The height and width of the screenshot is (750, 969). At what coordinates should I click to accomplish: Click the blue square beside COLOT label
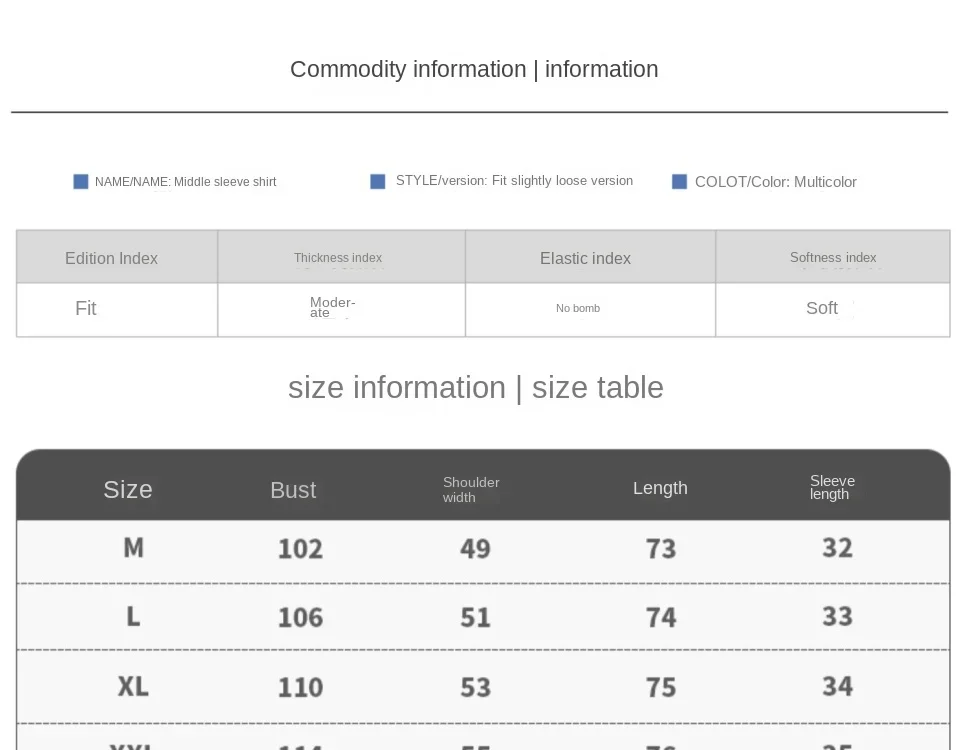679,182
